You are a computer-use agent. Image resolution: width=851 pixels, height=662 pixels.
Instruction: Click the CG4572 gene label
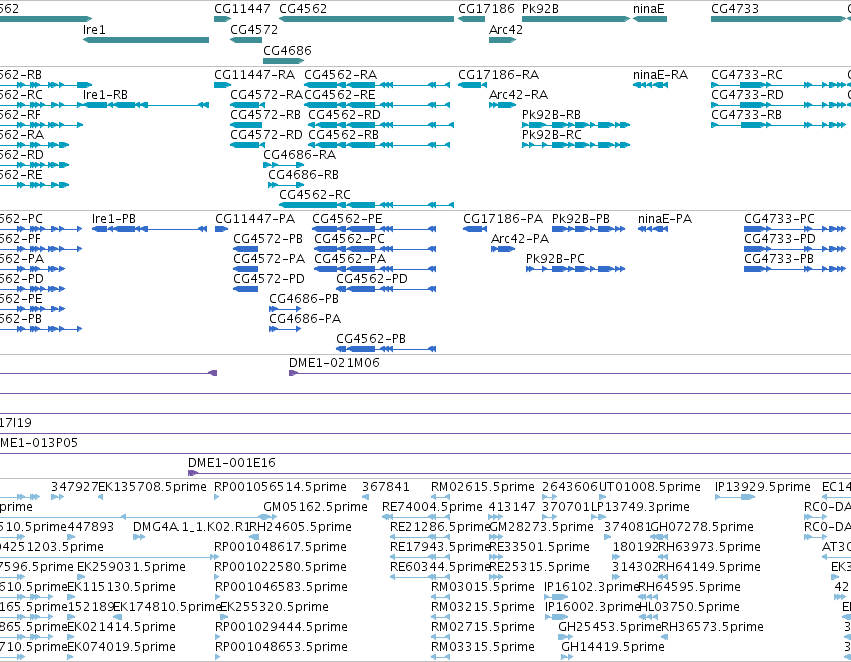pyautogui.click(x=254, y=29)
